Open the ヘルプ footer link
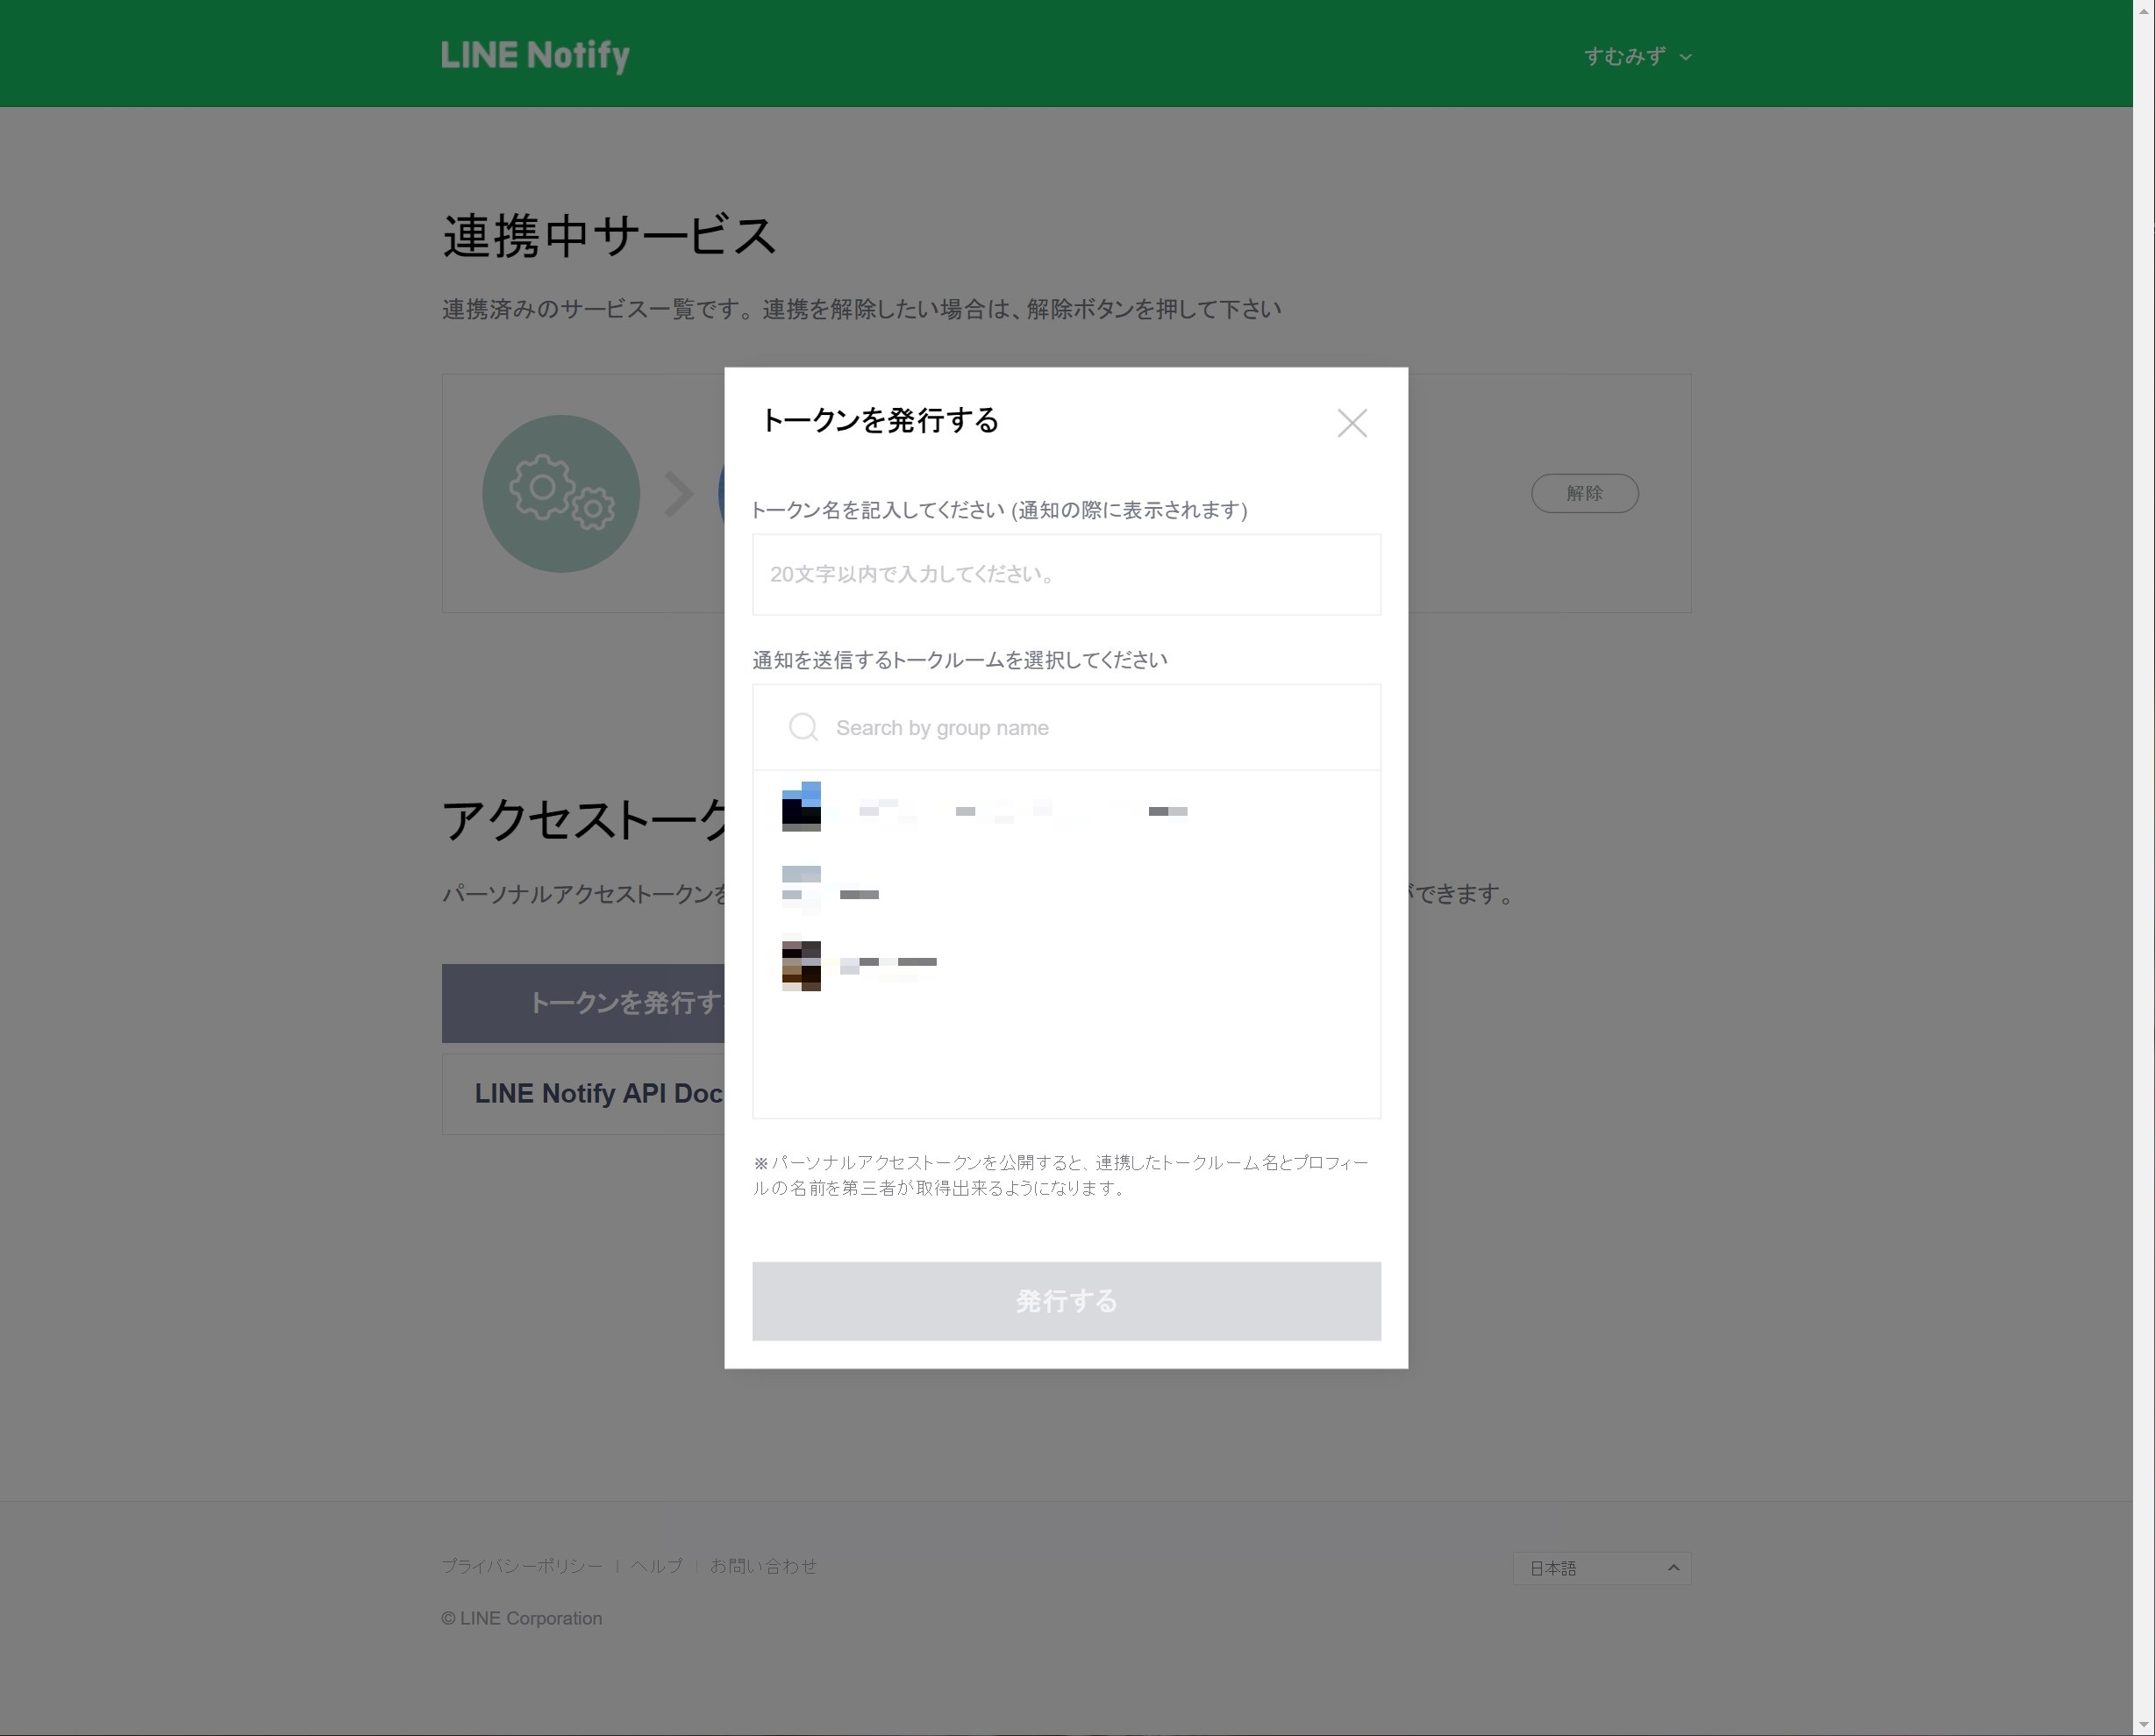 tap(656, 1565)
